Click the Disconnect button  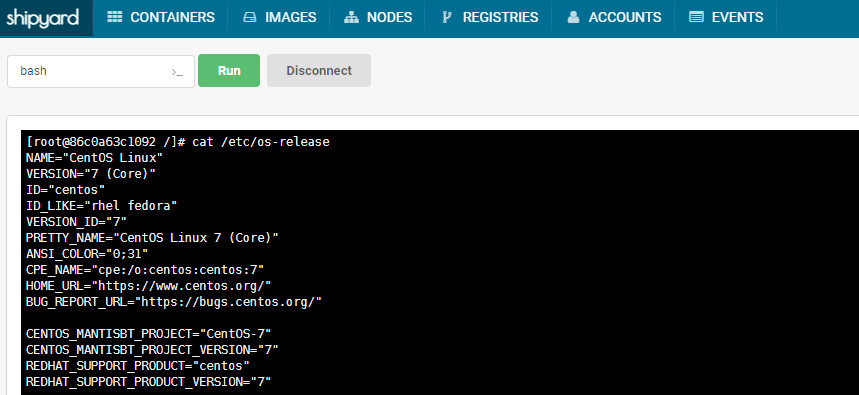click(x=319, y=71)
